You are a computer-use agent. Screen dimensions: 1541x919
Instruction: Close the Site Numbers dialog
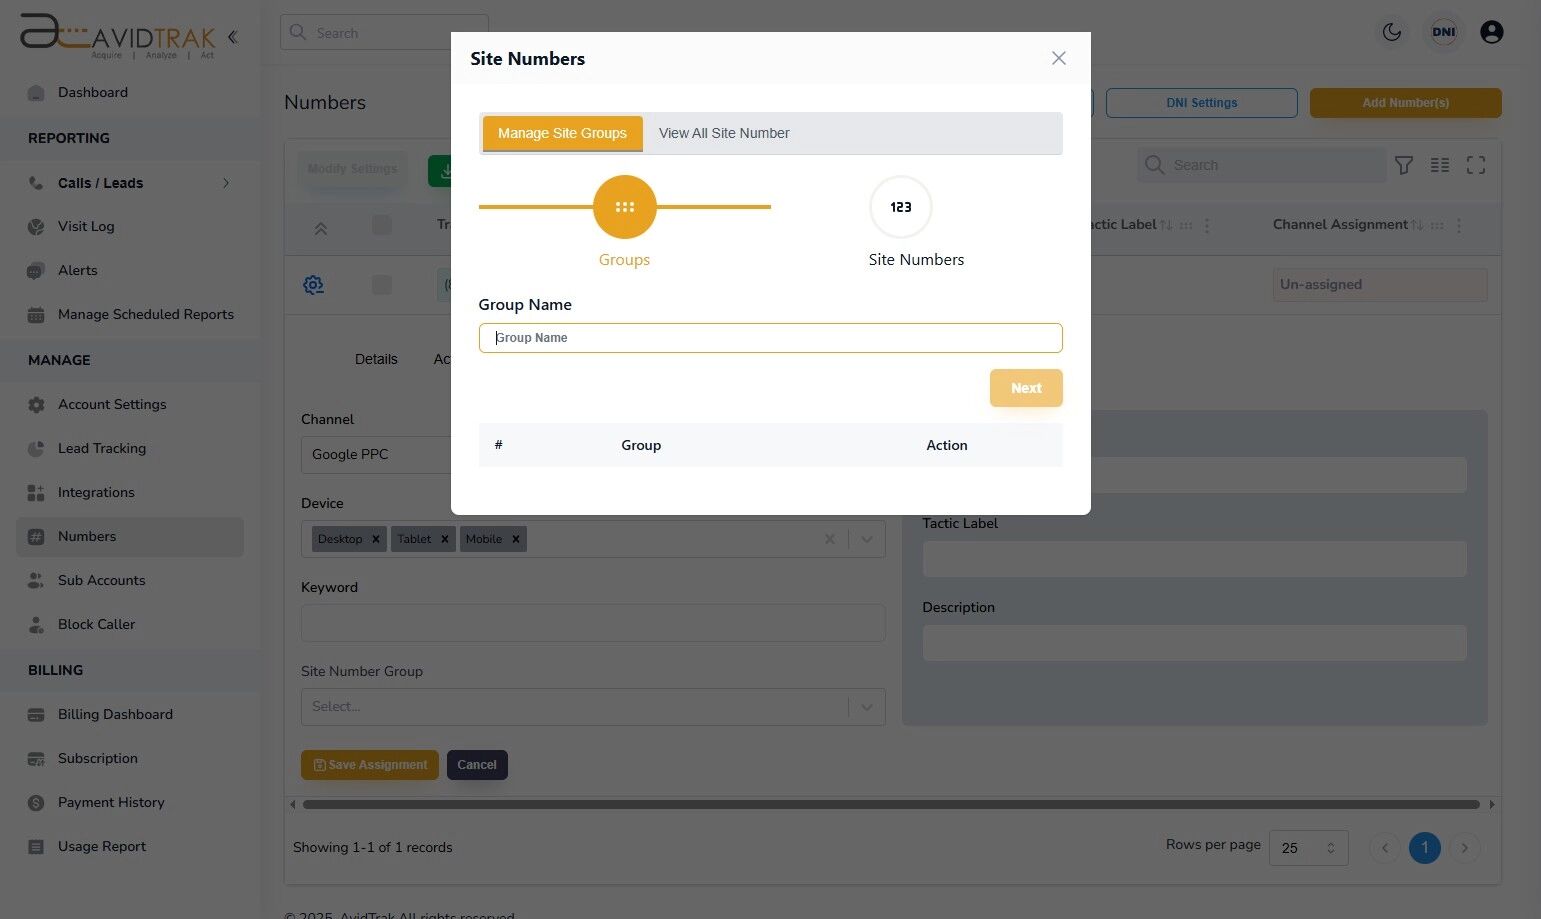(1059, 58)
